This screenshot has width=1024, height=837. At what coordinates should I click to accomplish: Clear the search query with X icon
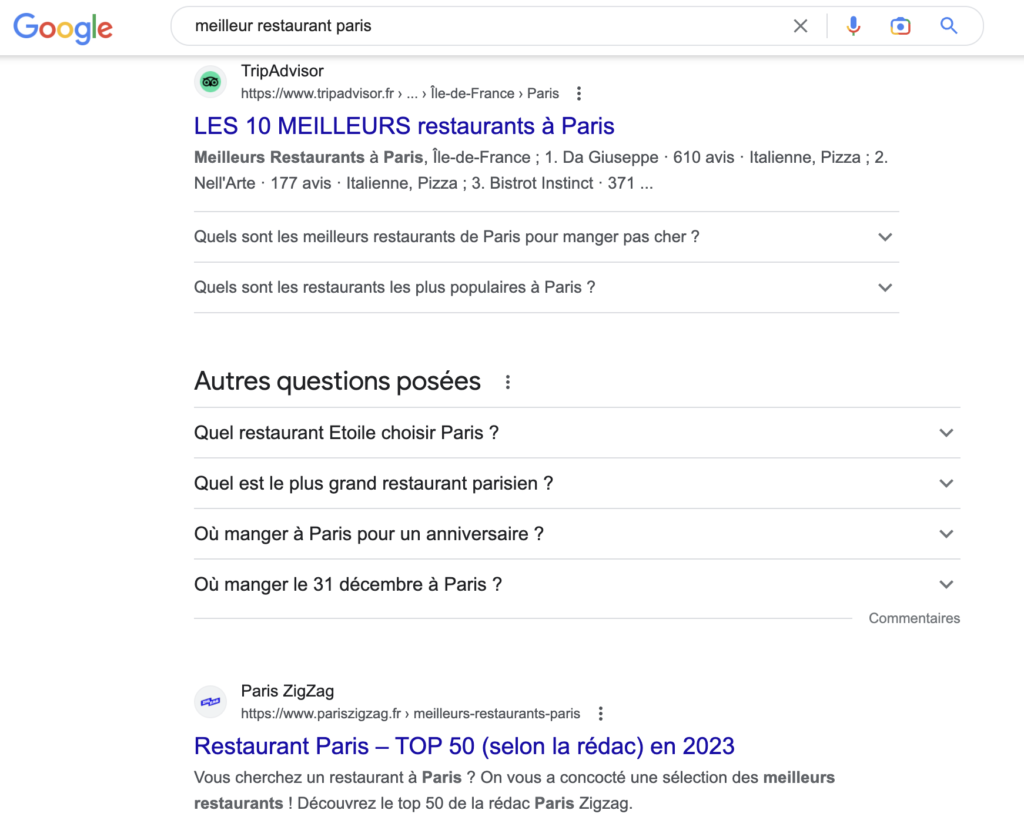tap(800, 27)
